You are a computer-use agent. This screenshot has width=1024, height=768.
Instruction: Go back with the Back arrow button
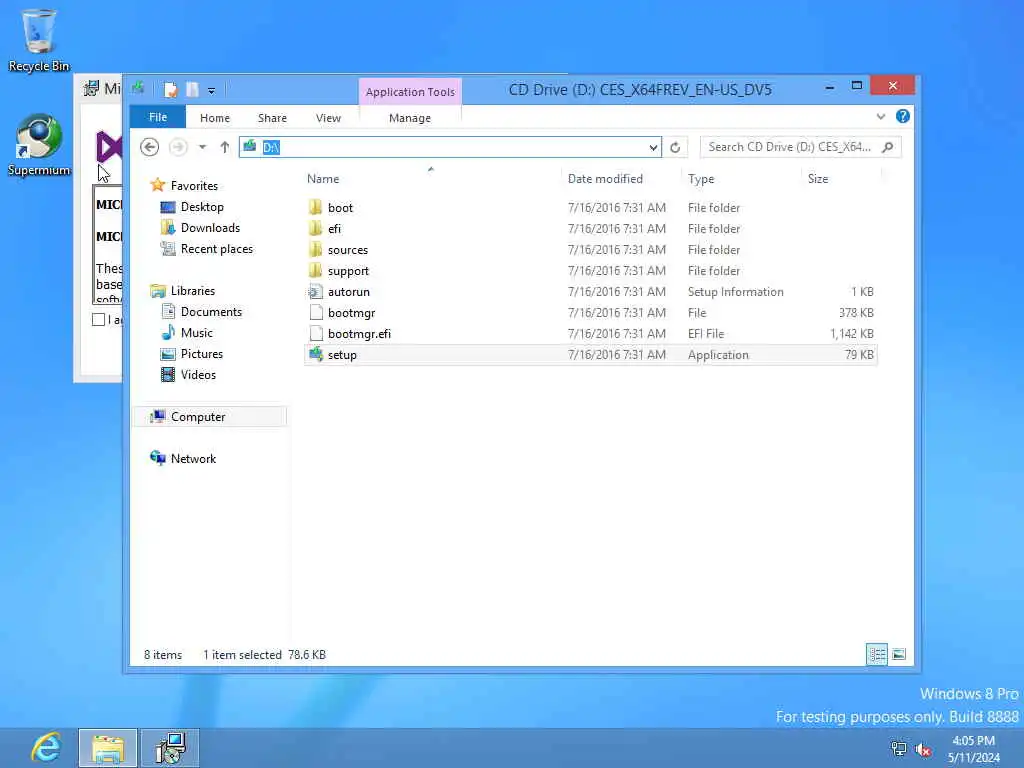pyautogui.click(x=150, y=147)
